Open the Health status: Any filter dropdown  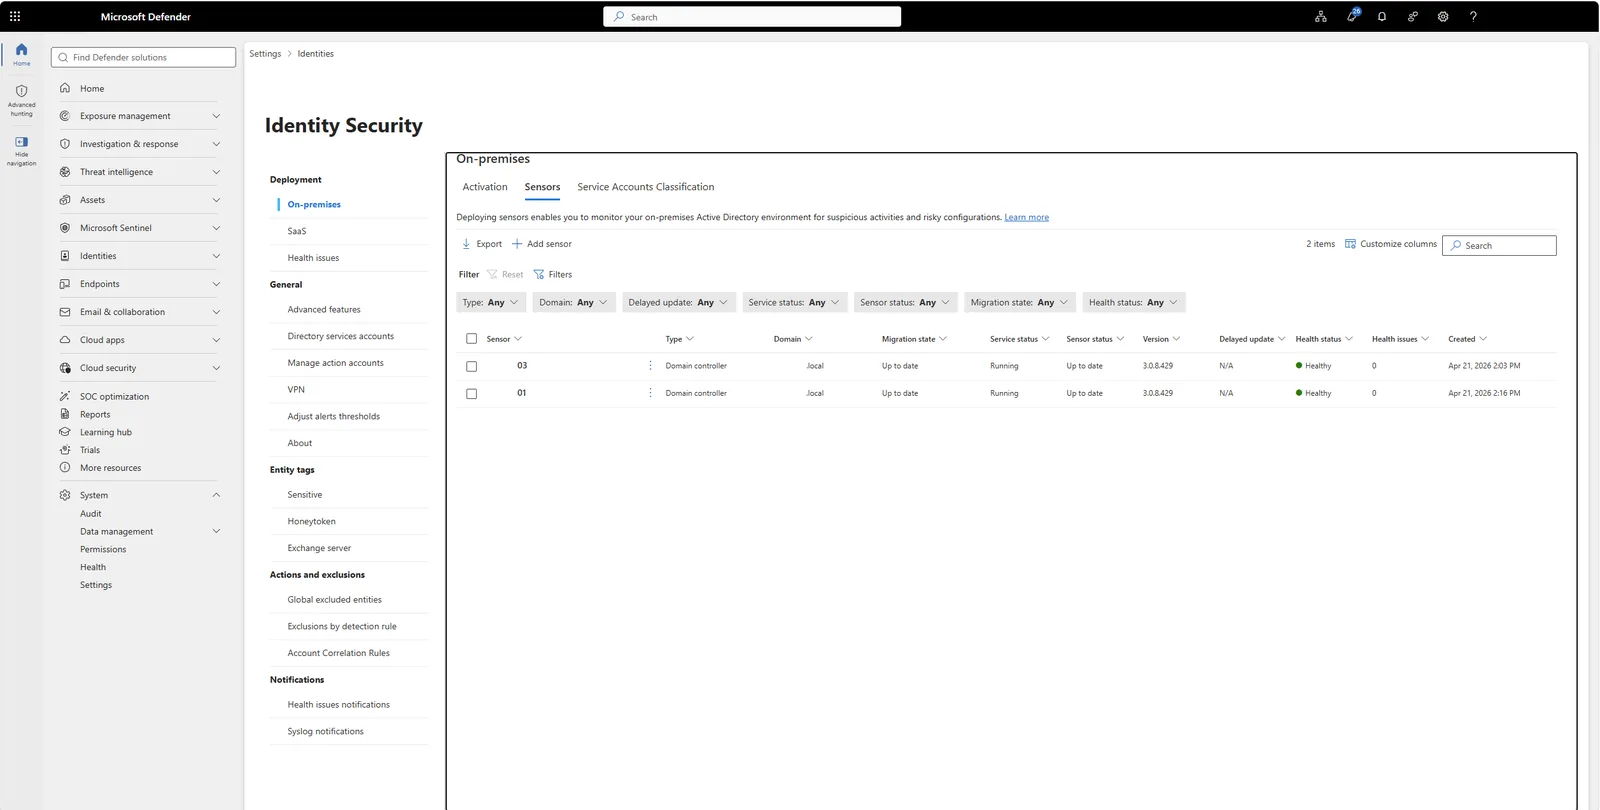[1134, 302]
